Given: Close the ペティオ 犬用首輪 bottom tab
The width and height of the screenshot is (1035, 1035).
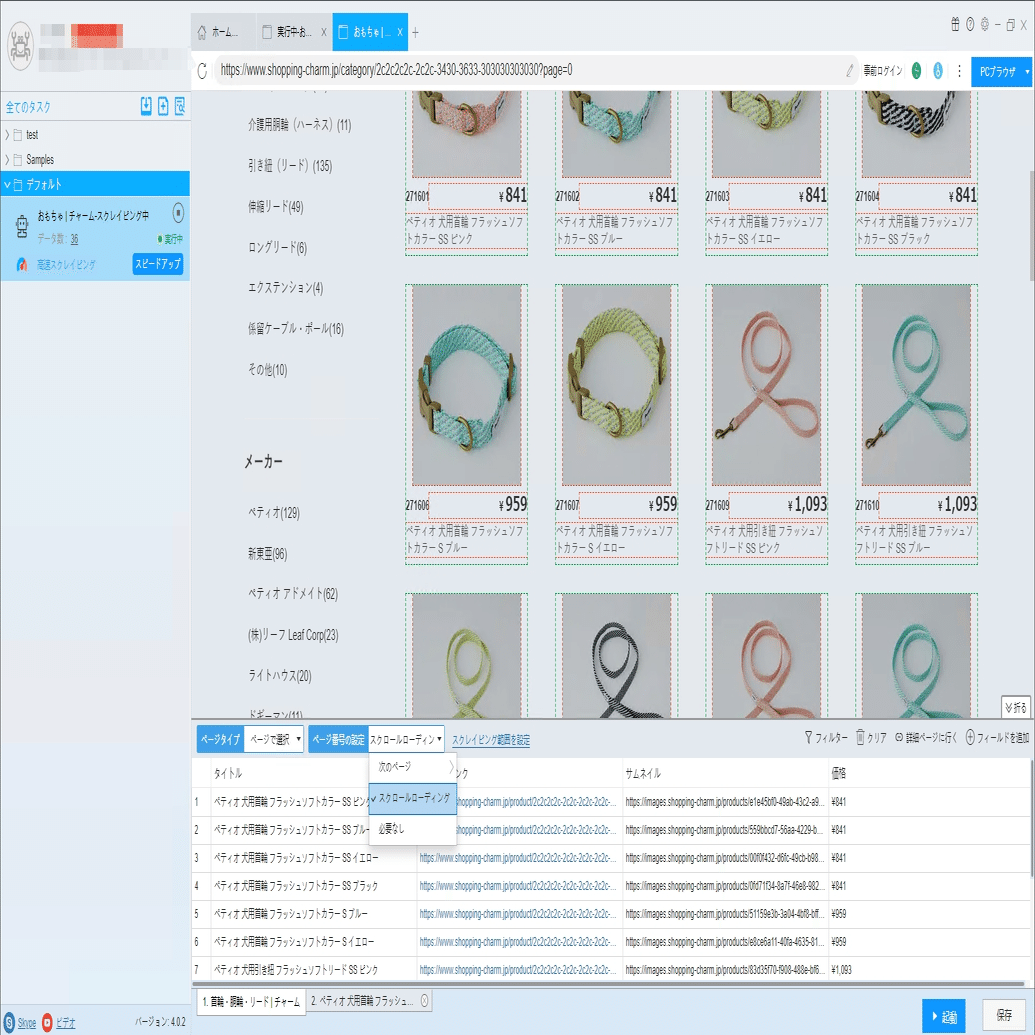Looking at the screenshot, I should pyautogui.click(x=424, y=1001).
